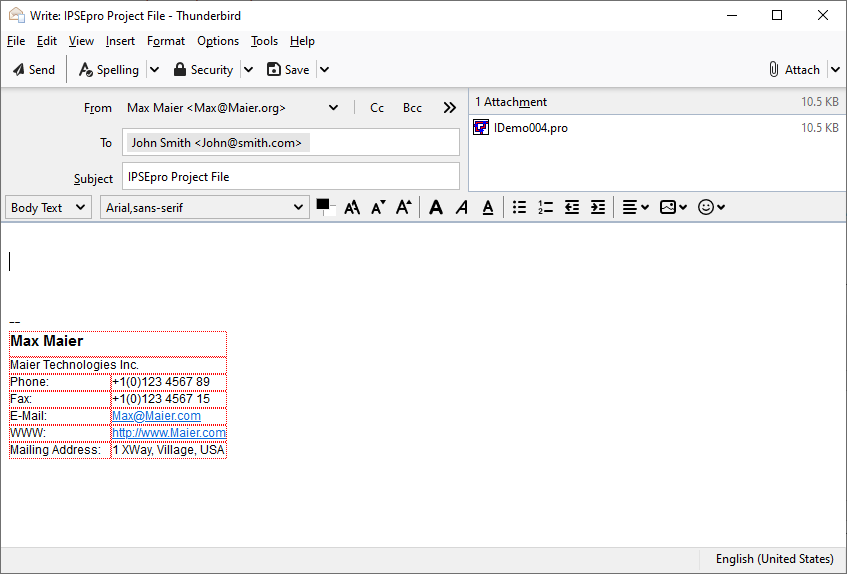847x574 pixels.
Task: Apply bulleted list
Action: [520, 207]
